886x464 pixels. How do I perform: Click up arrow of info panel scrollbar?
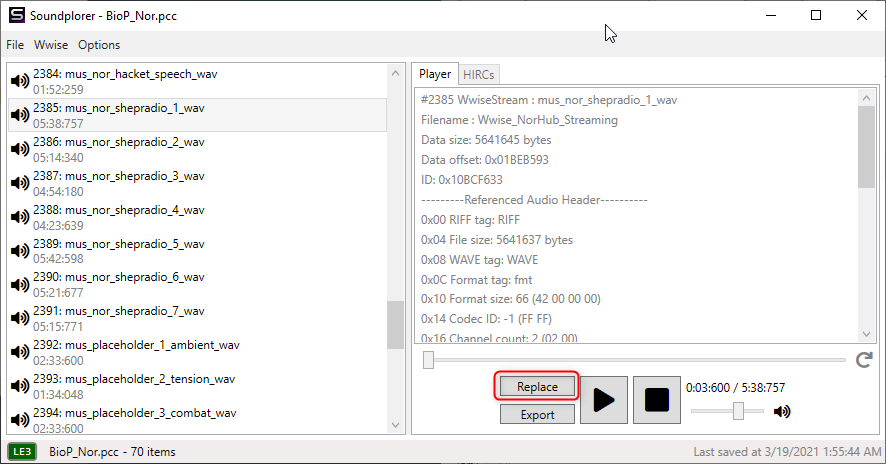click(866, 98)
